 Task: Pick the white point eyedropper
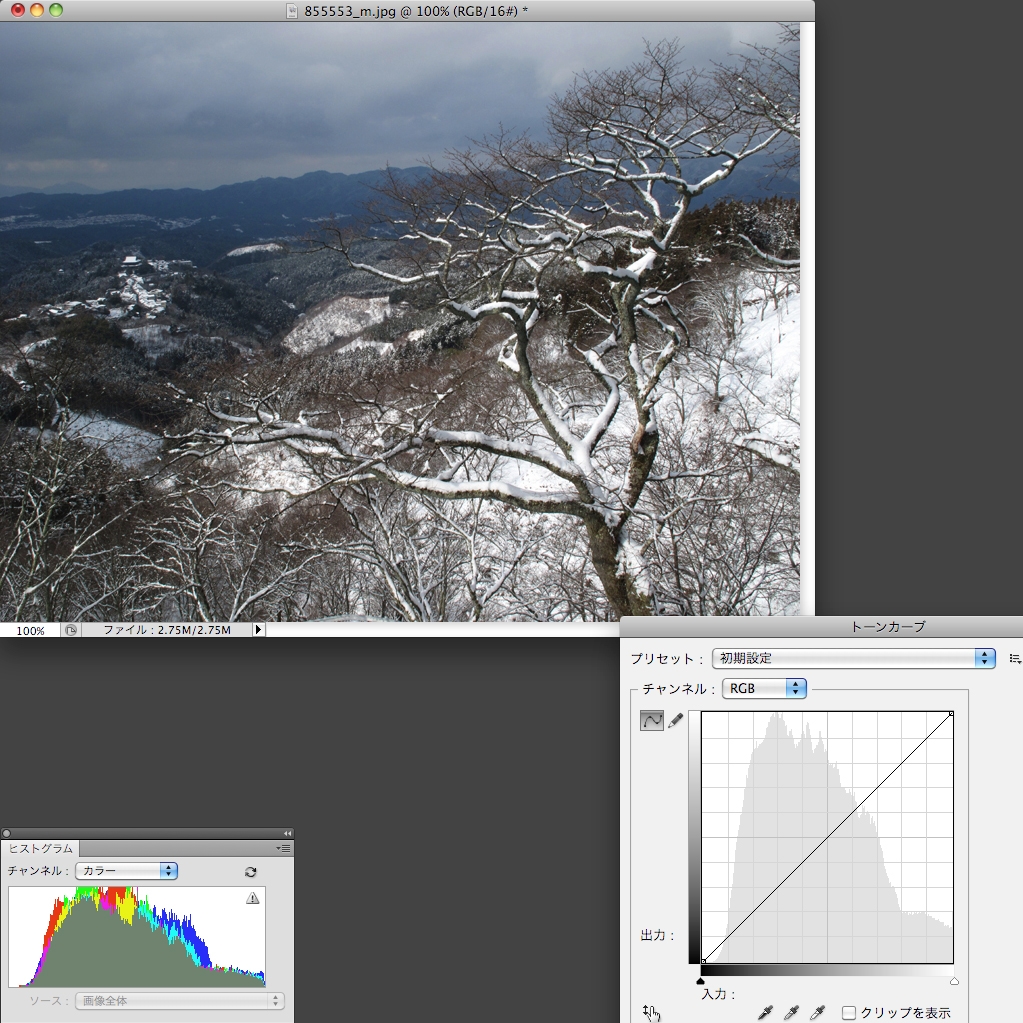pyautogui.click(x=817, y=1013)
